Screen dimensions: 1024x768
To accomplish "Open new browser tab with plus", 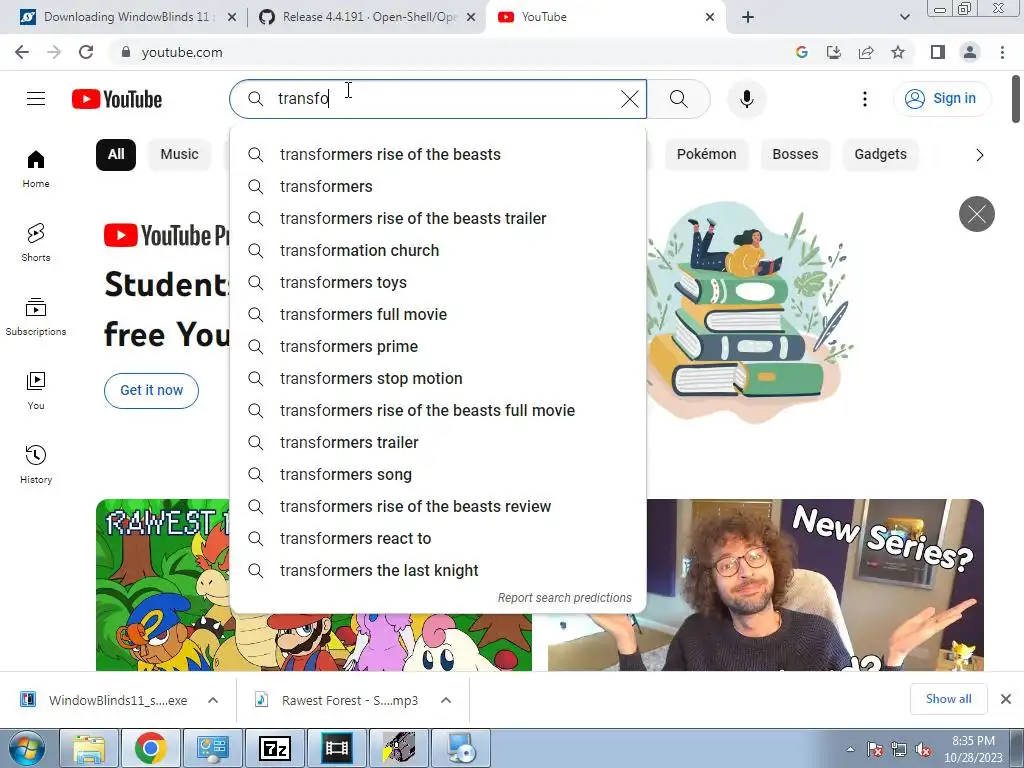I will point(748,17).
